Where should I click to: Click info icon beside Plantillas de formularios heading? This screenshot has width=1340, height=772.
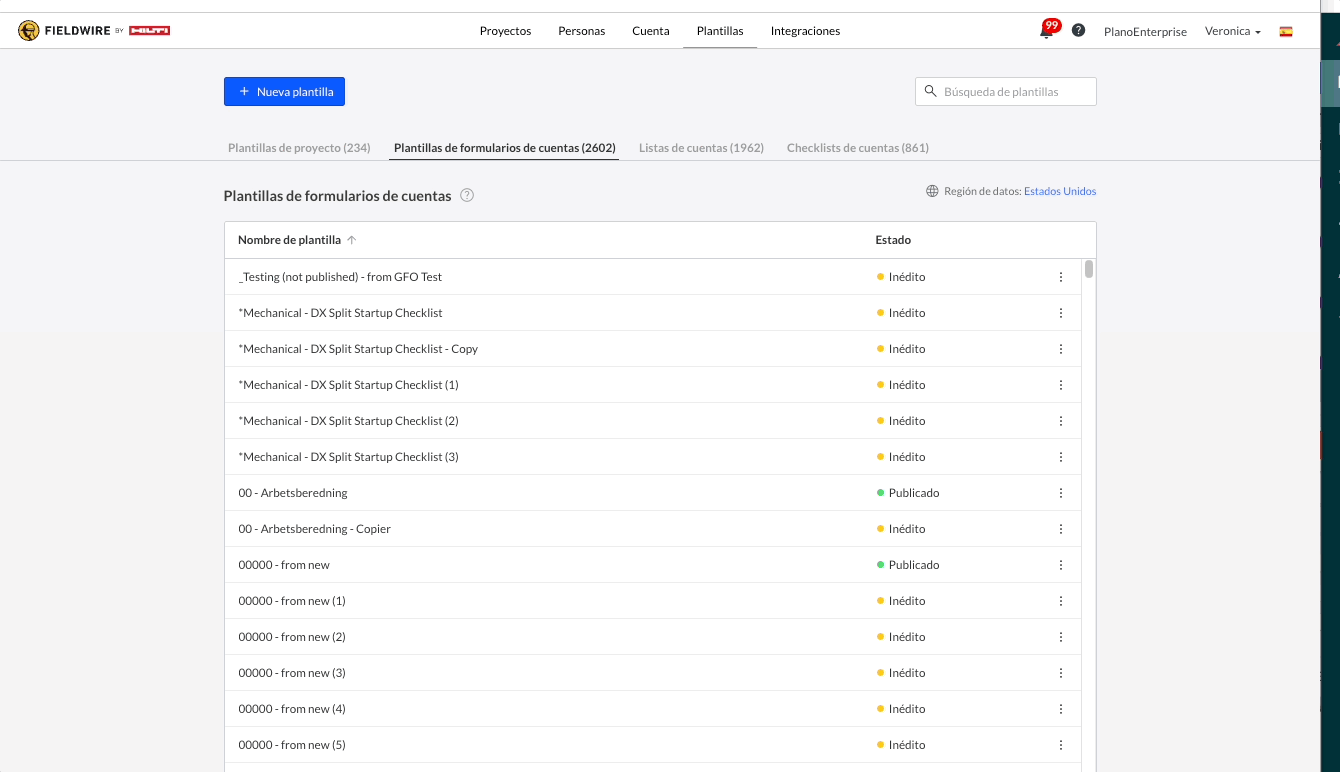467,196
